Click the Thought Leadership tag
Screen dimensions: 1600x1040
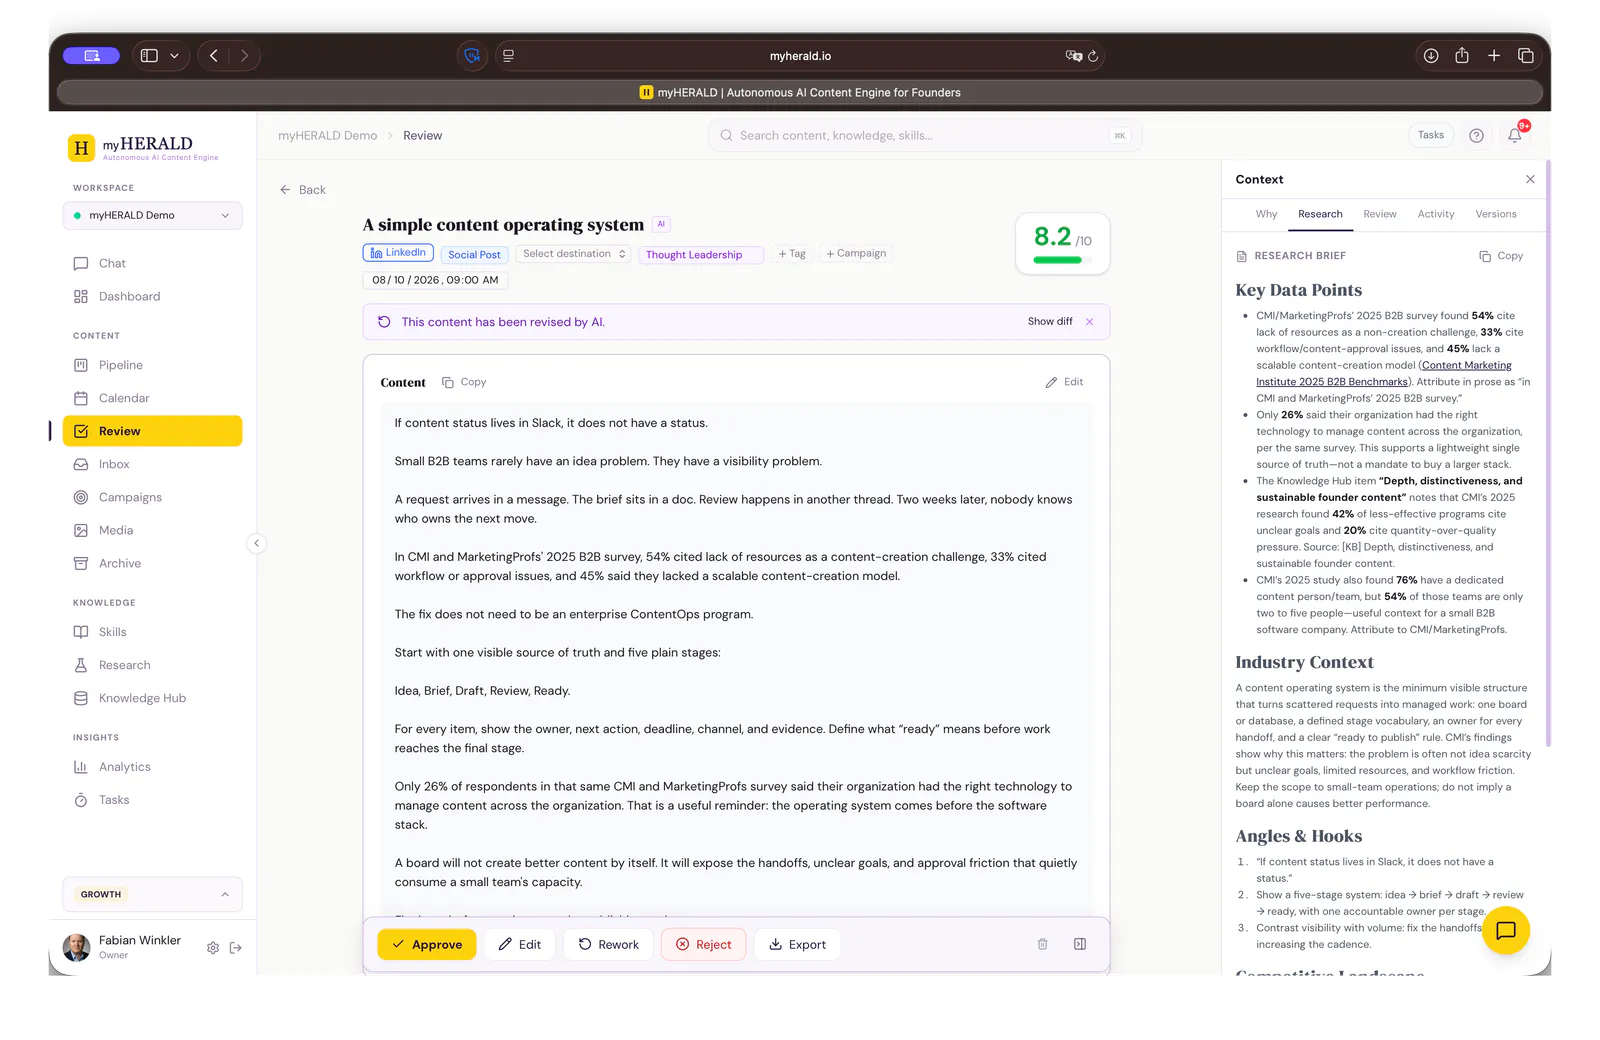[701, 255]
